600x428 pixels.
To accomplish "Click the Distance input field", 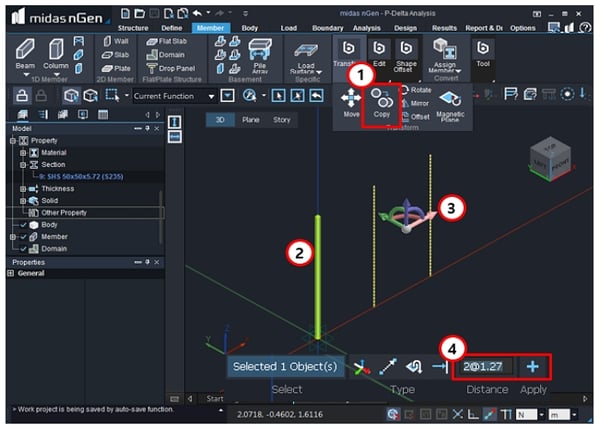I will (484, 366).
